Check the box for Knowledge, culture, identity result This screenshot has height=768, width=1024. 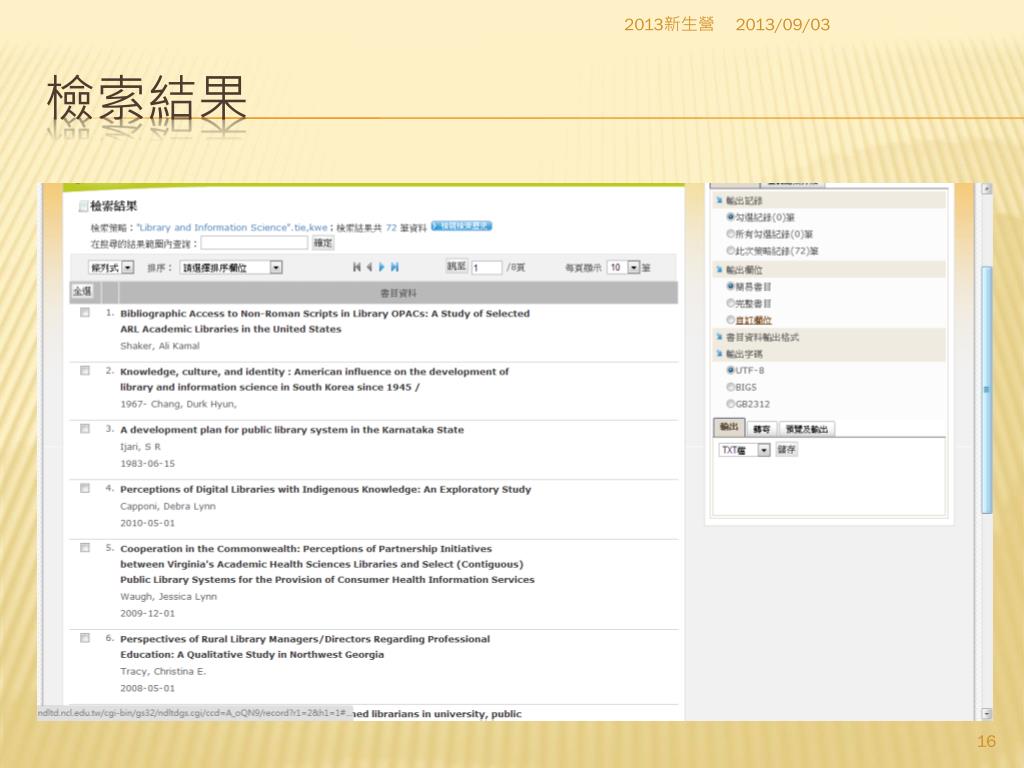tap(85, 371)
